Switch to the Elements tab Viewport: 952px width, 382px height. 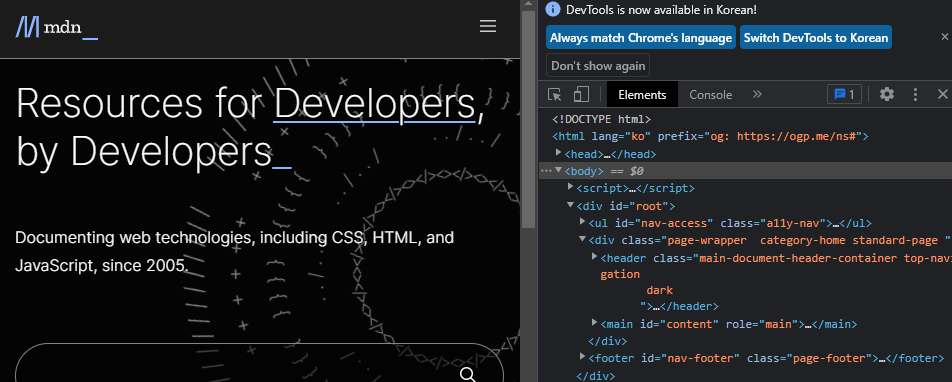point(642,95)
